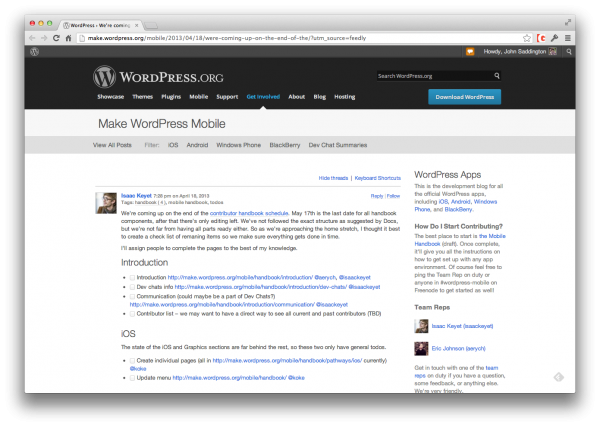600x427 pixels.
Task: Check the Communication task checkbox
Action: click(x=132, y=297)
